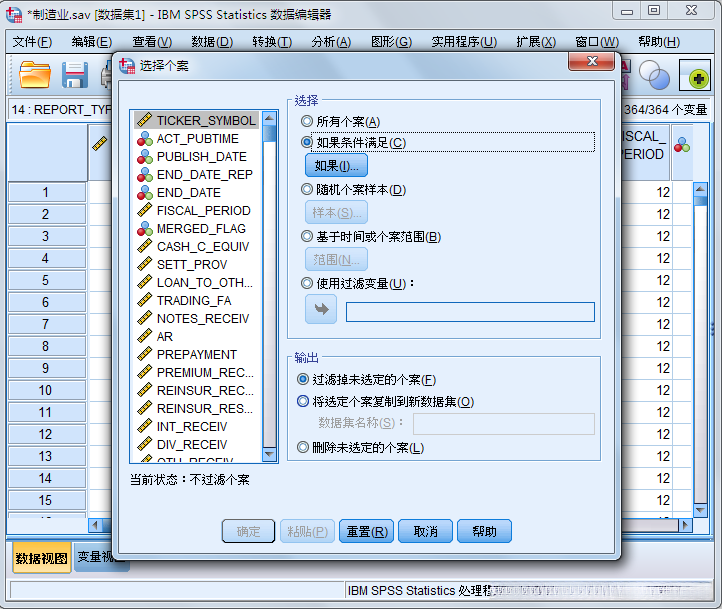
Task: Open the 实用程序(U) menu
Action: tap(464, 42)
